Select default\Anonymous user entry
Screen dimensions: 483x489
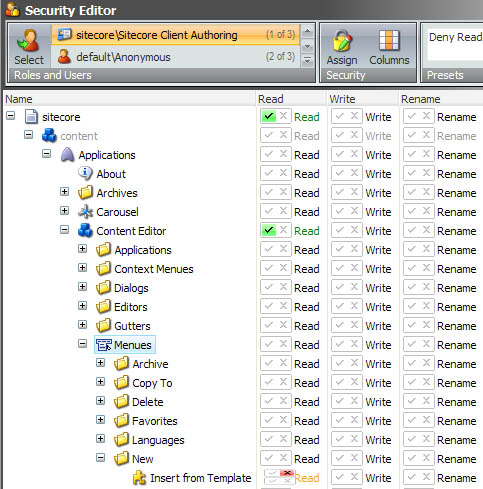click(x=176, y=57)
